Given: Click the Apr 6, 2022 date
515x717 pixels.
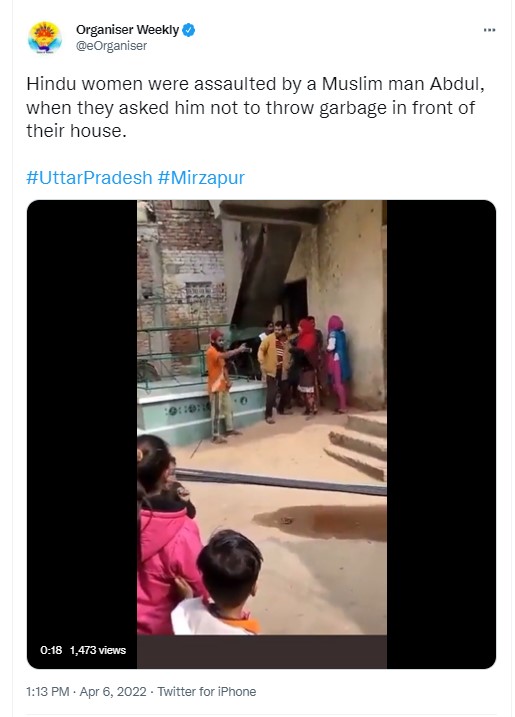Looking at the screenshot, I should (x=113, y=691).
